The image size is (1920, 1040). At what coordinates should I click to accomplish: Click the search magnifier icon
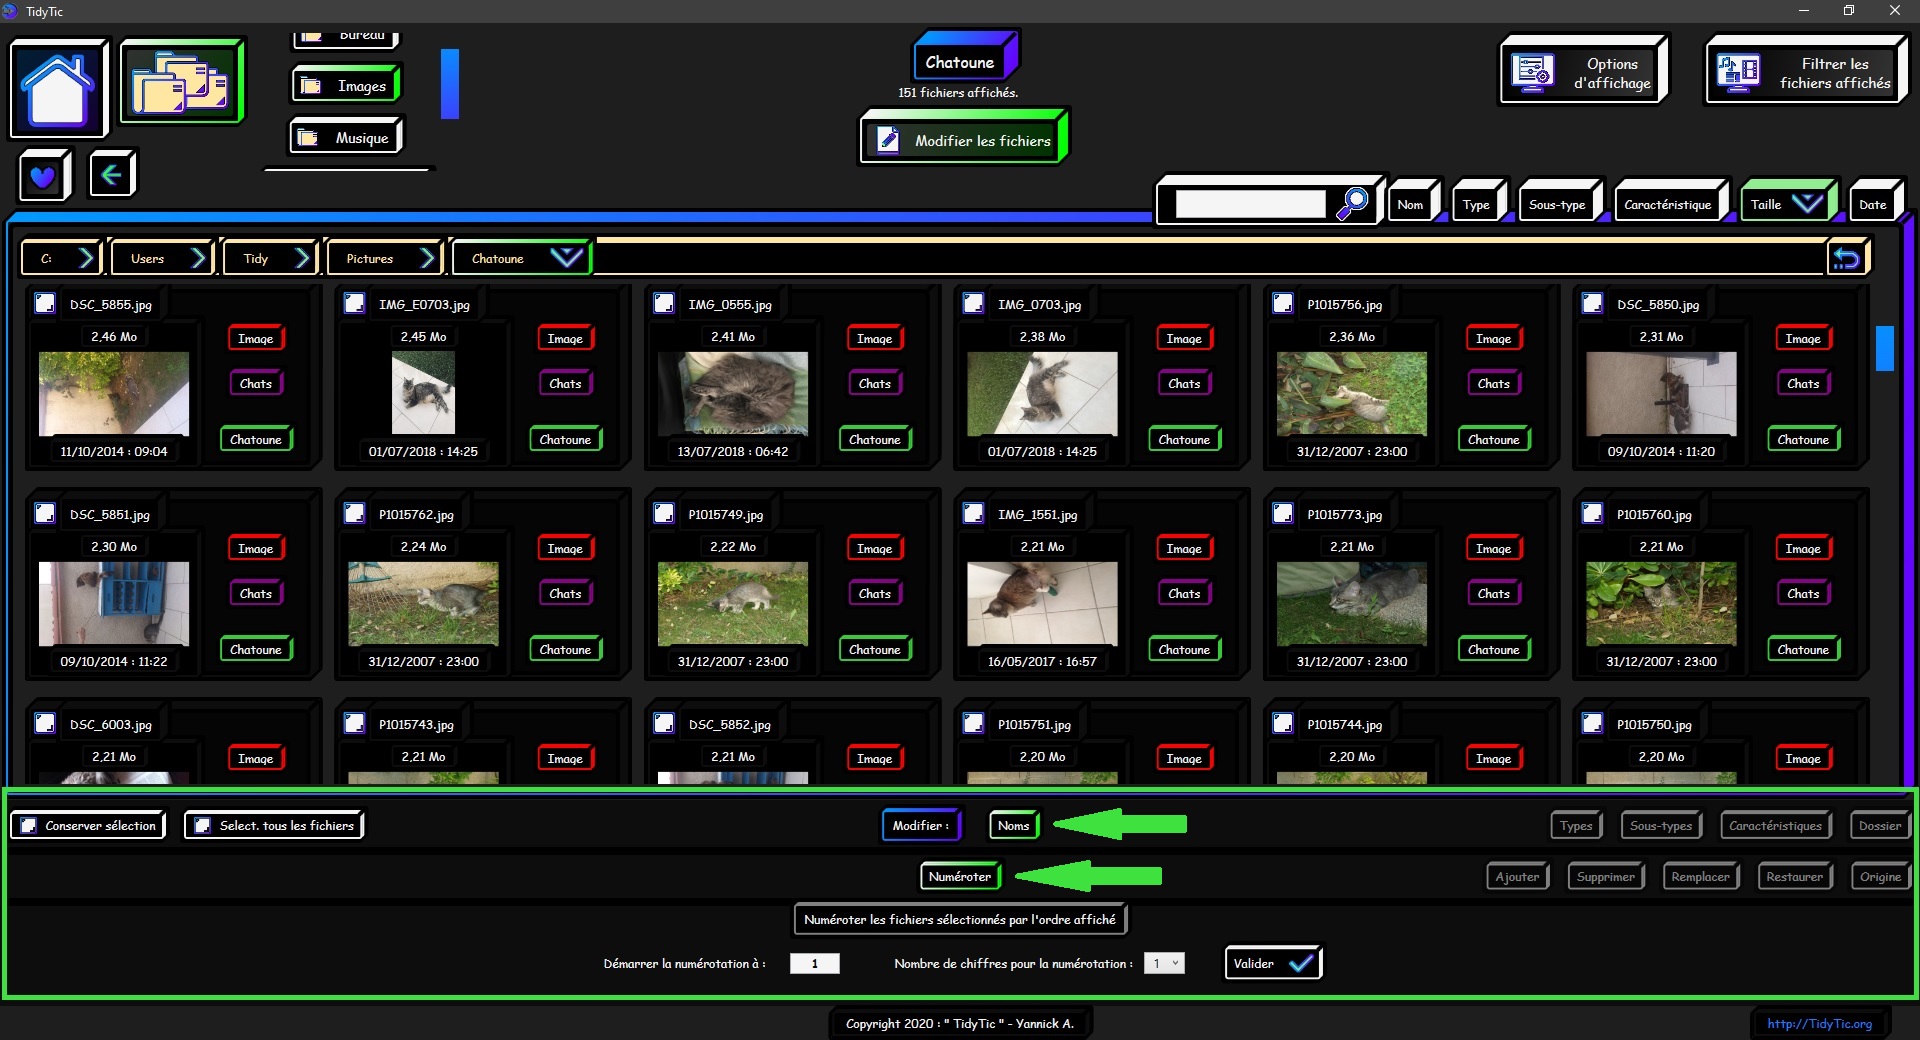pyautogui.click(x=1352, y=203)
